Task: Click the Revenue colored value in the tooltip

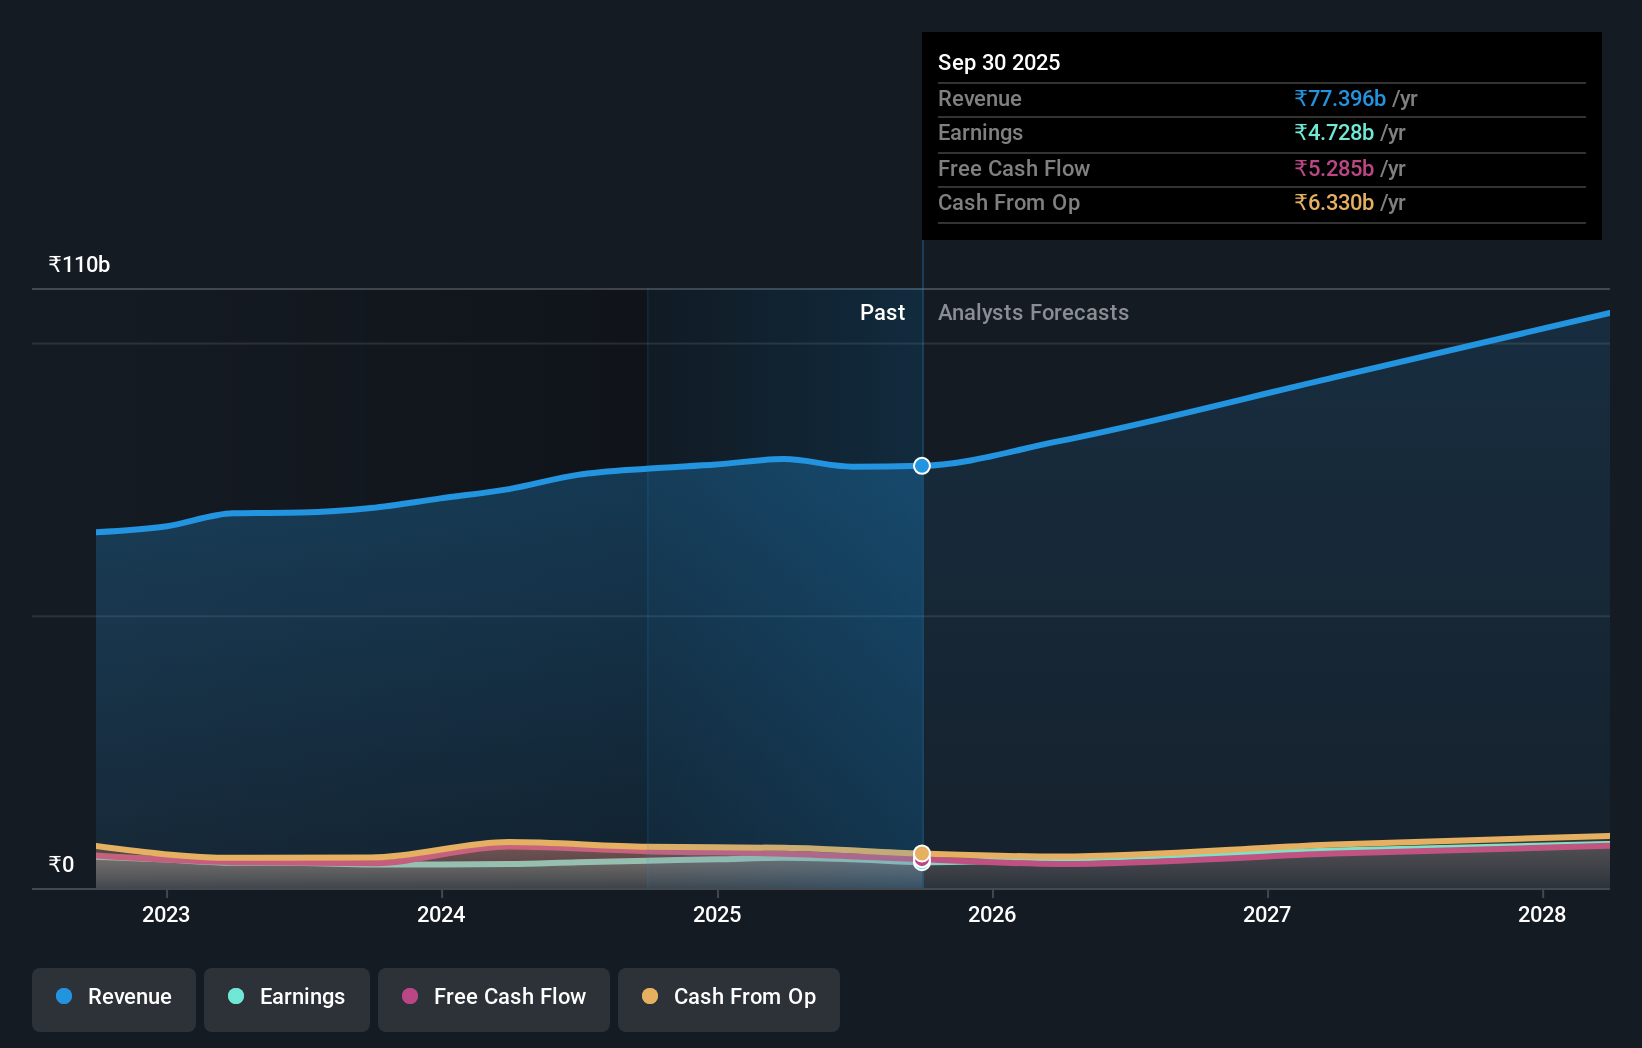Action: [1340, 99]
